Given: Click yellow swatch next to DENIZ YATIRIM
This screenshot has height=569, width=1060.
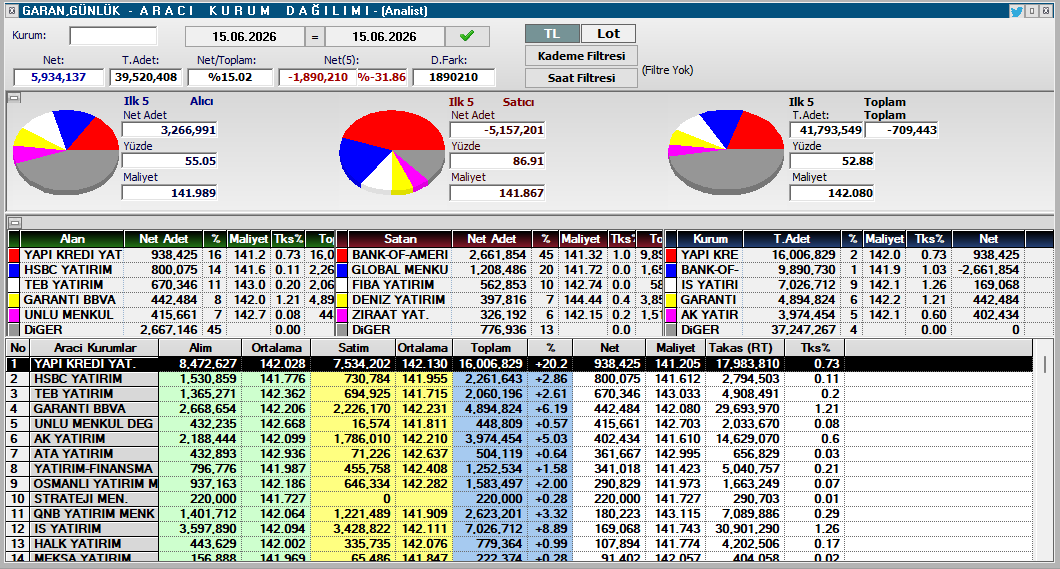Looking at the screenshot, I should pyautogui.click(x=342, y=299).
